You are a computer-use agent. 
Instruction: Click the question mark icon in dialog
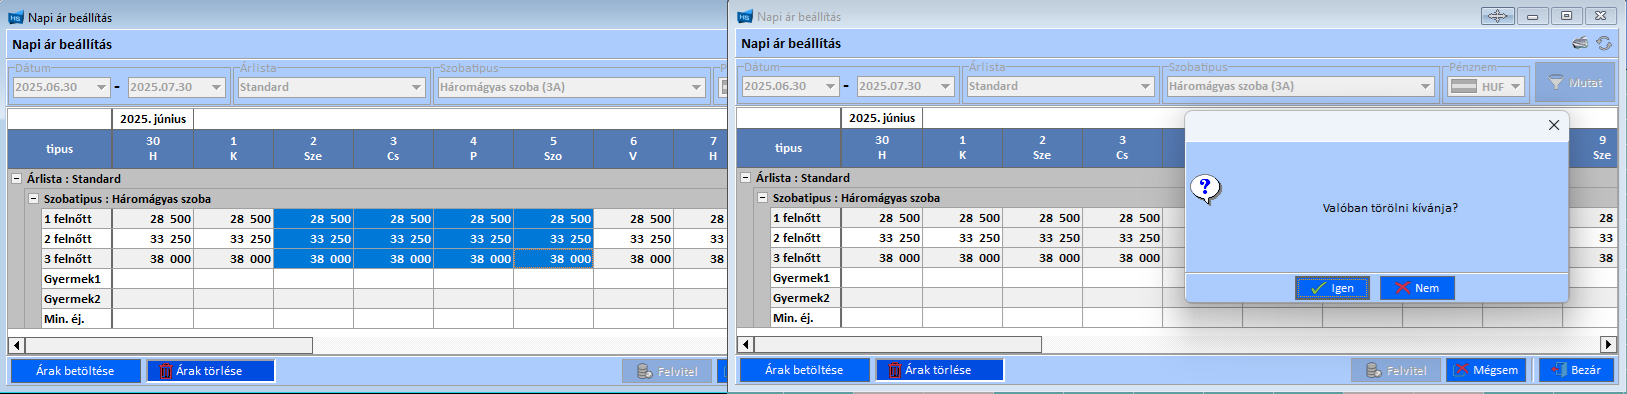(x=1206, y=188)
